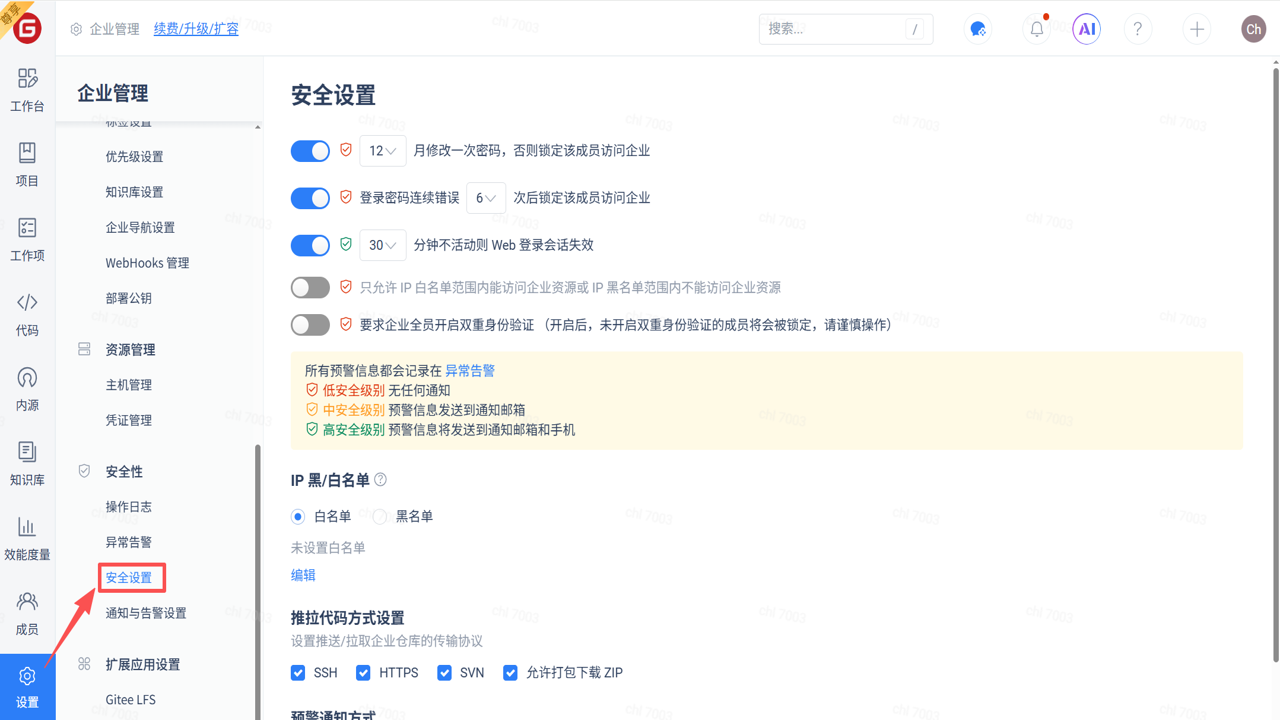Click the 续费/升级/扩容 link

coord(196,29)
